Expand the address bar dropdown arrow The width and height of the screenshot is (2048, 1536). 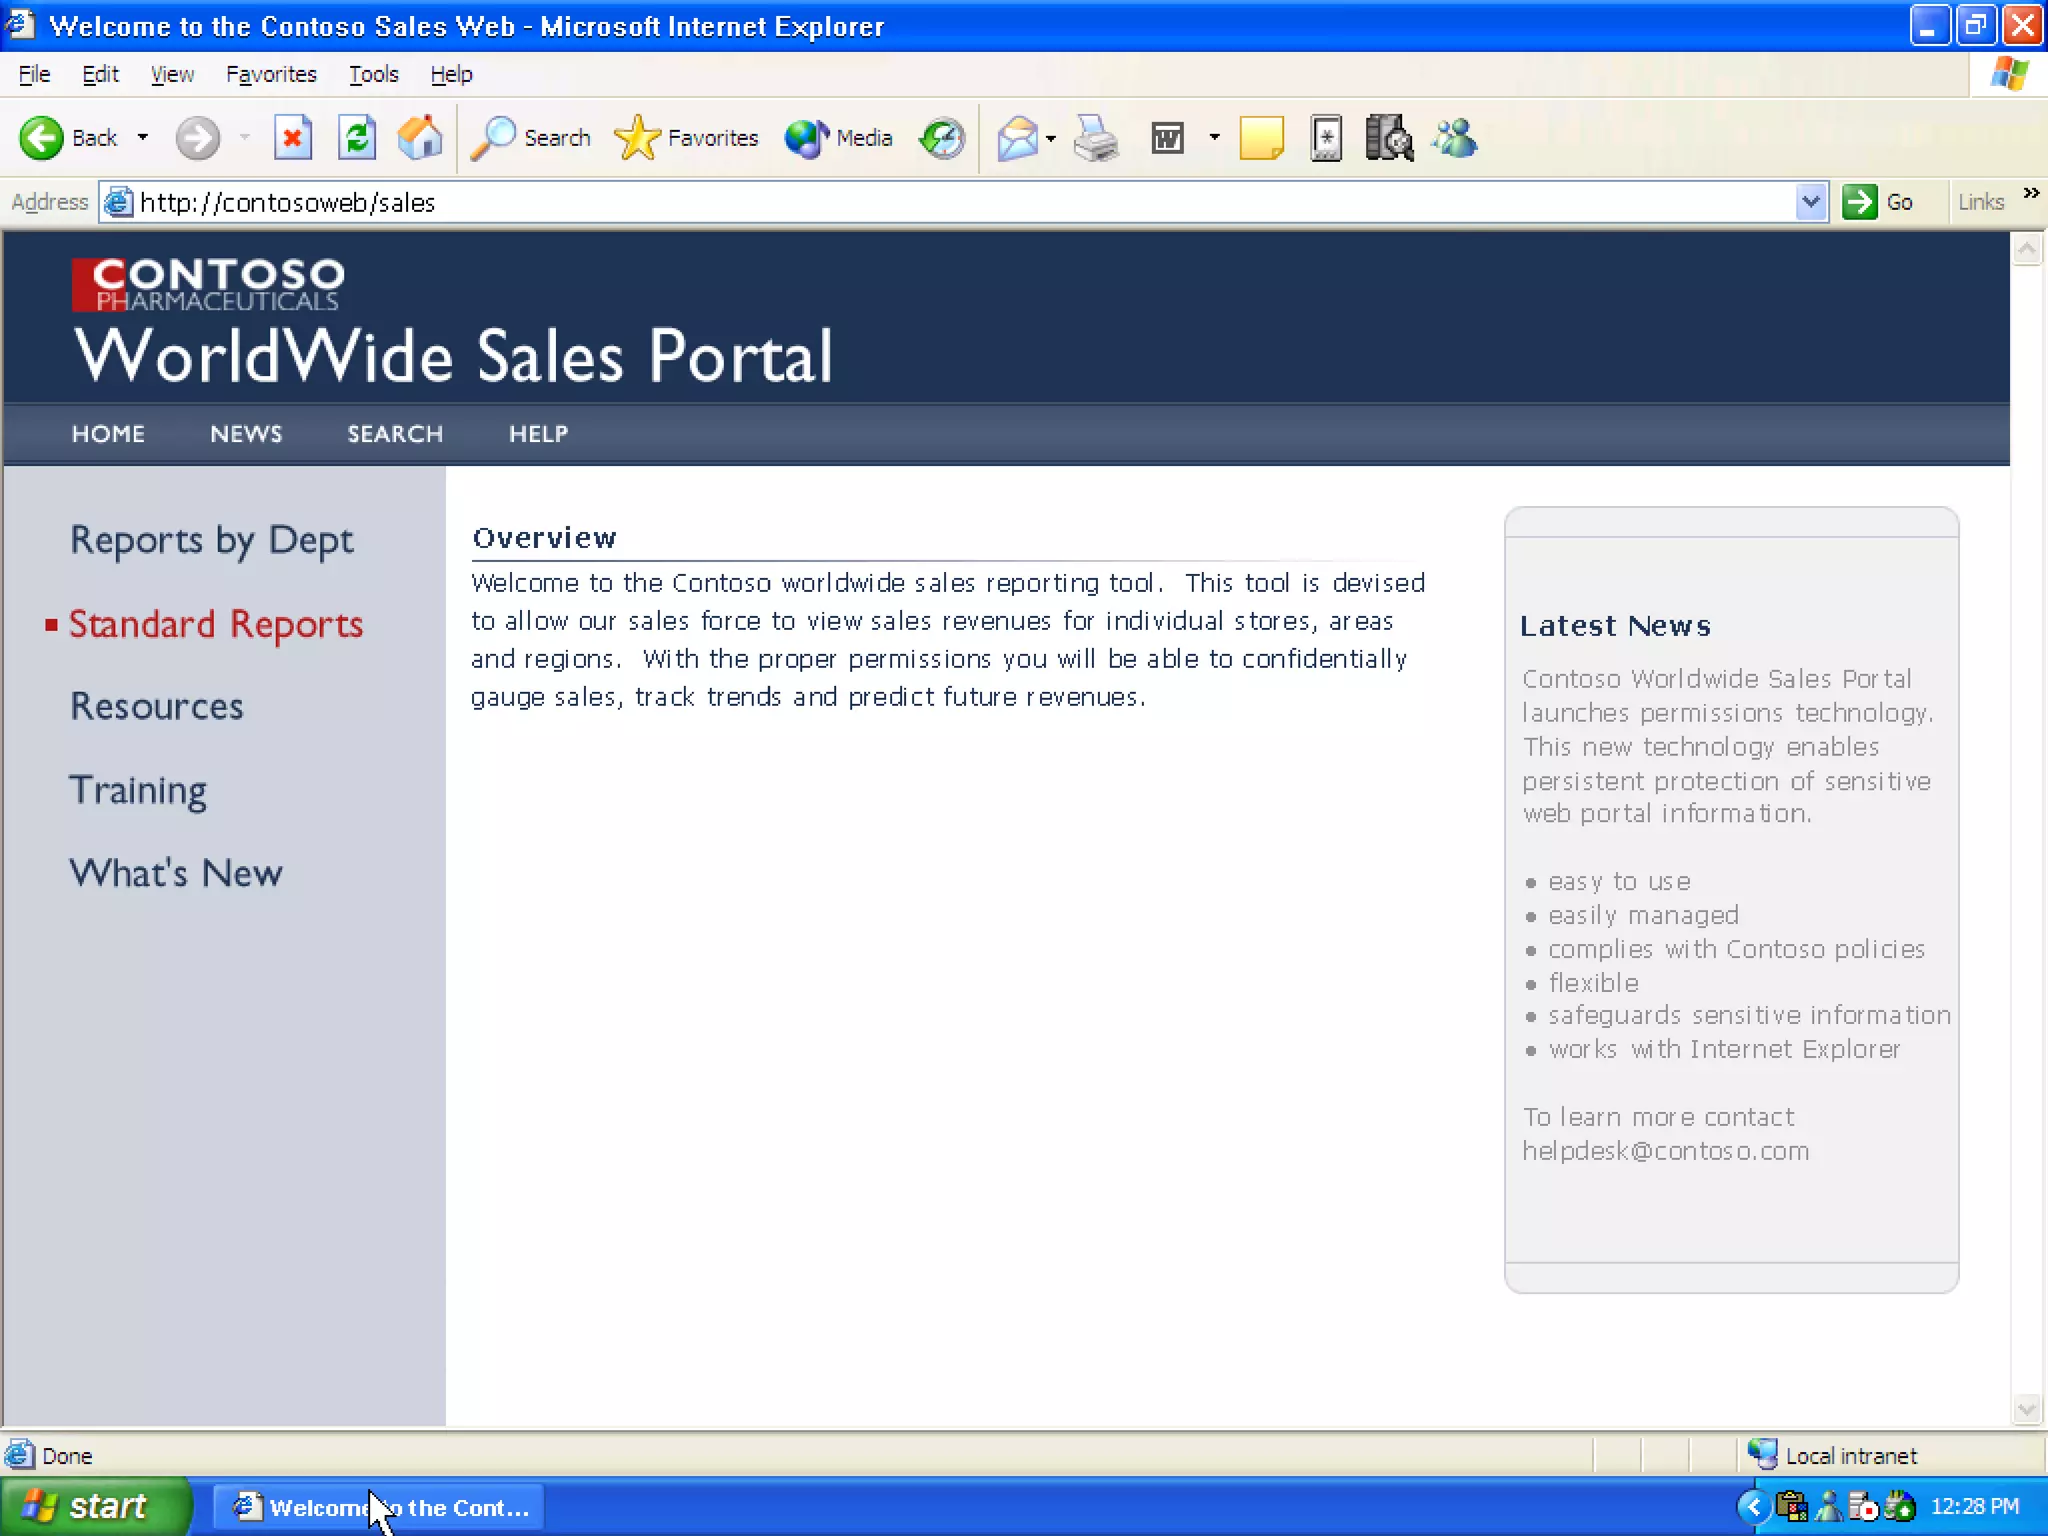1810,202
